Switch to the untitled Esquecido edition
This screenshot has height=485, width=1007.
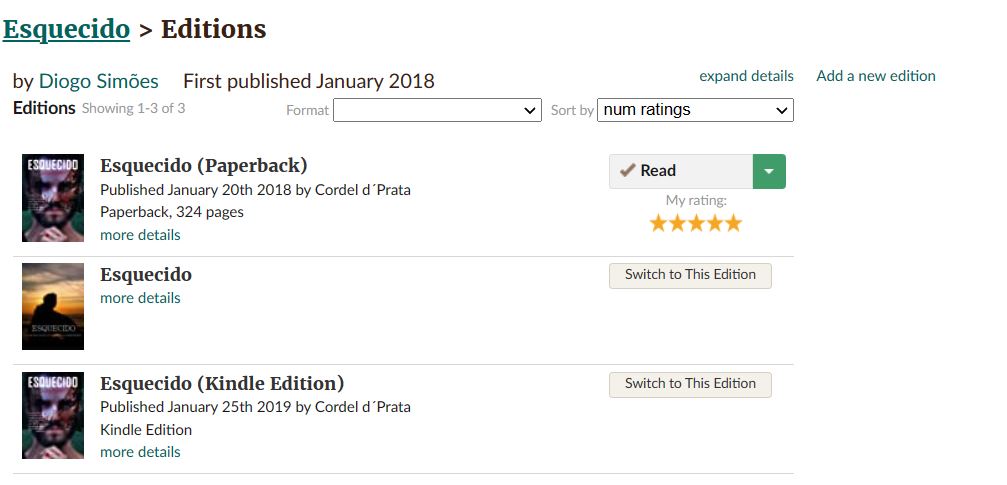pyautogui.click(x=690, y=275)
